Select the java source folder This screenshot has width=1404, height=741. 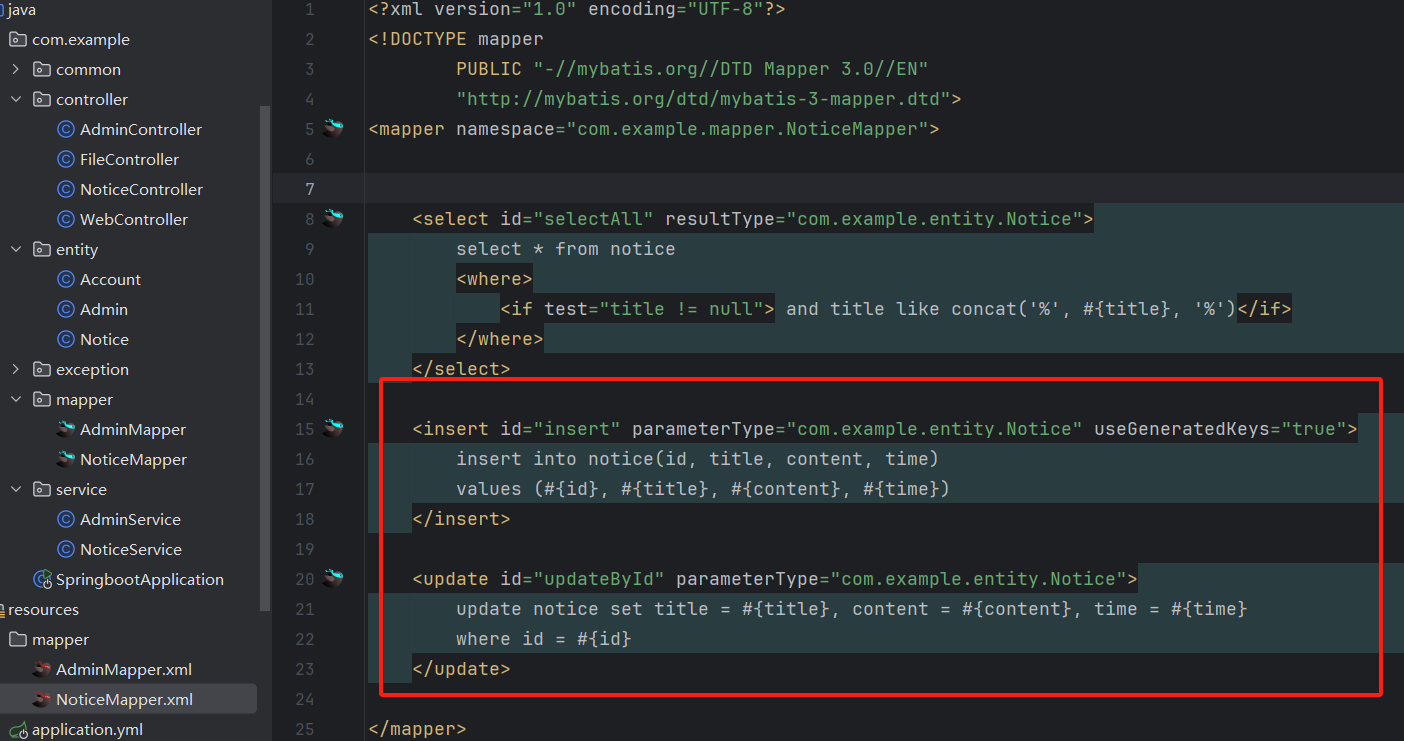[22, 9]
